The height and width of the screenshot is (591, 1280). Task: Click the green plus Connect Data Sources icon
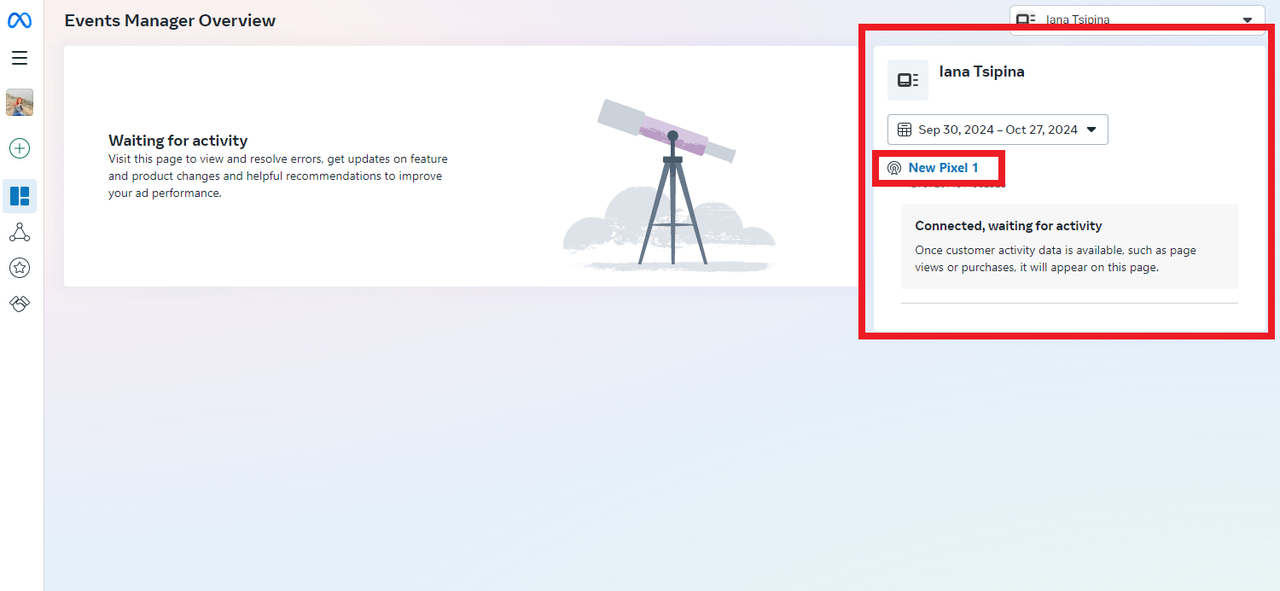(x=20, y=149)
